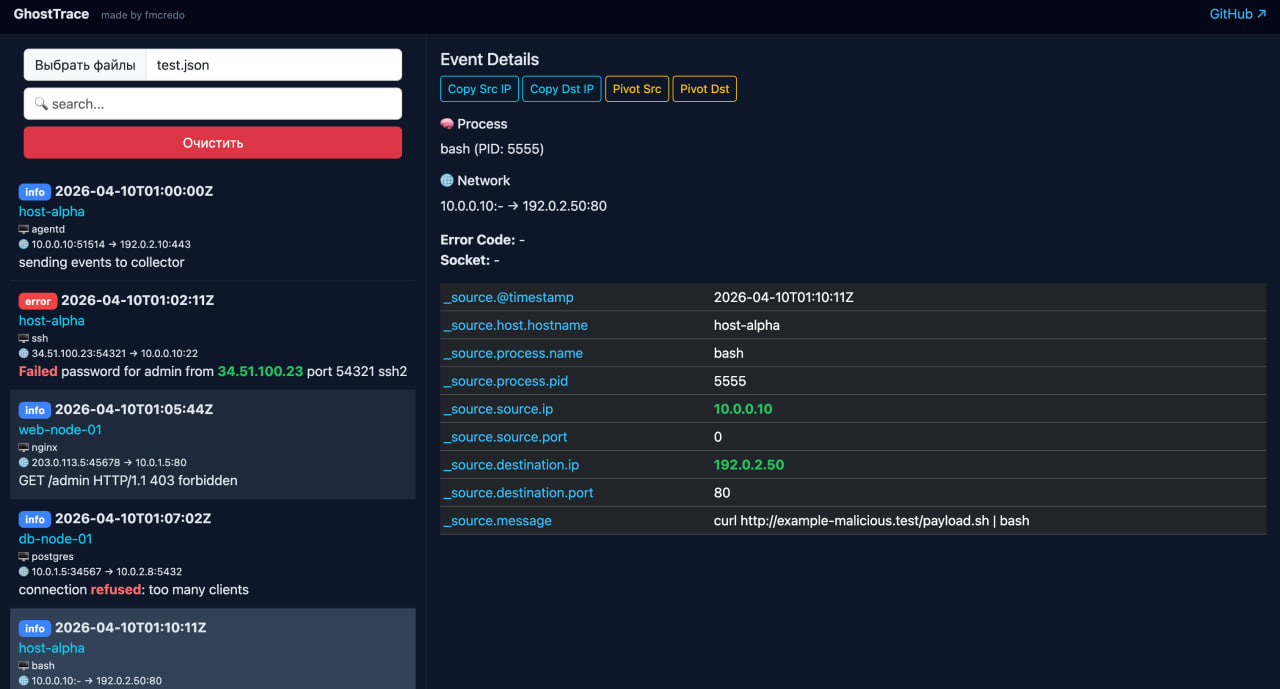
Task: Select the 01:00:00Z agentd event
Action: (x=213, y=226)
